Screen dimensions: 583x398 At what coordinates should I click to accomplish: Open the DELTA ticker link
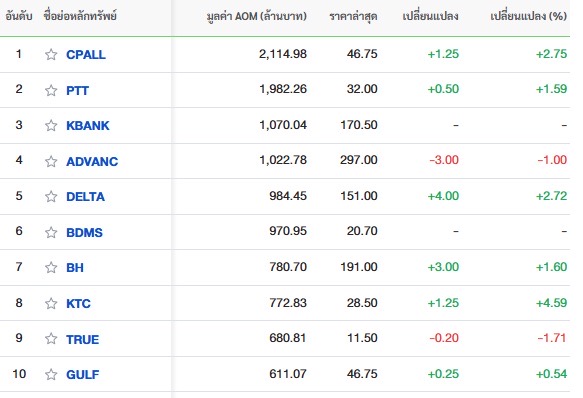point(86,196)
